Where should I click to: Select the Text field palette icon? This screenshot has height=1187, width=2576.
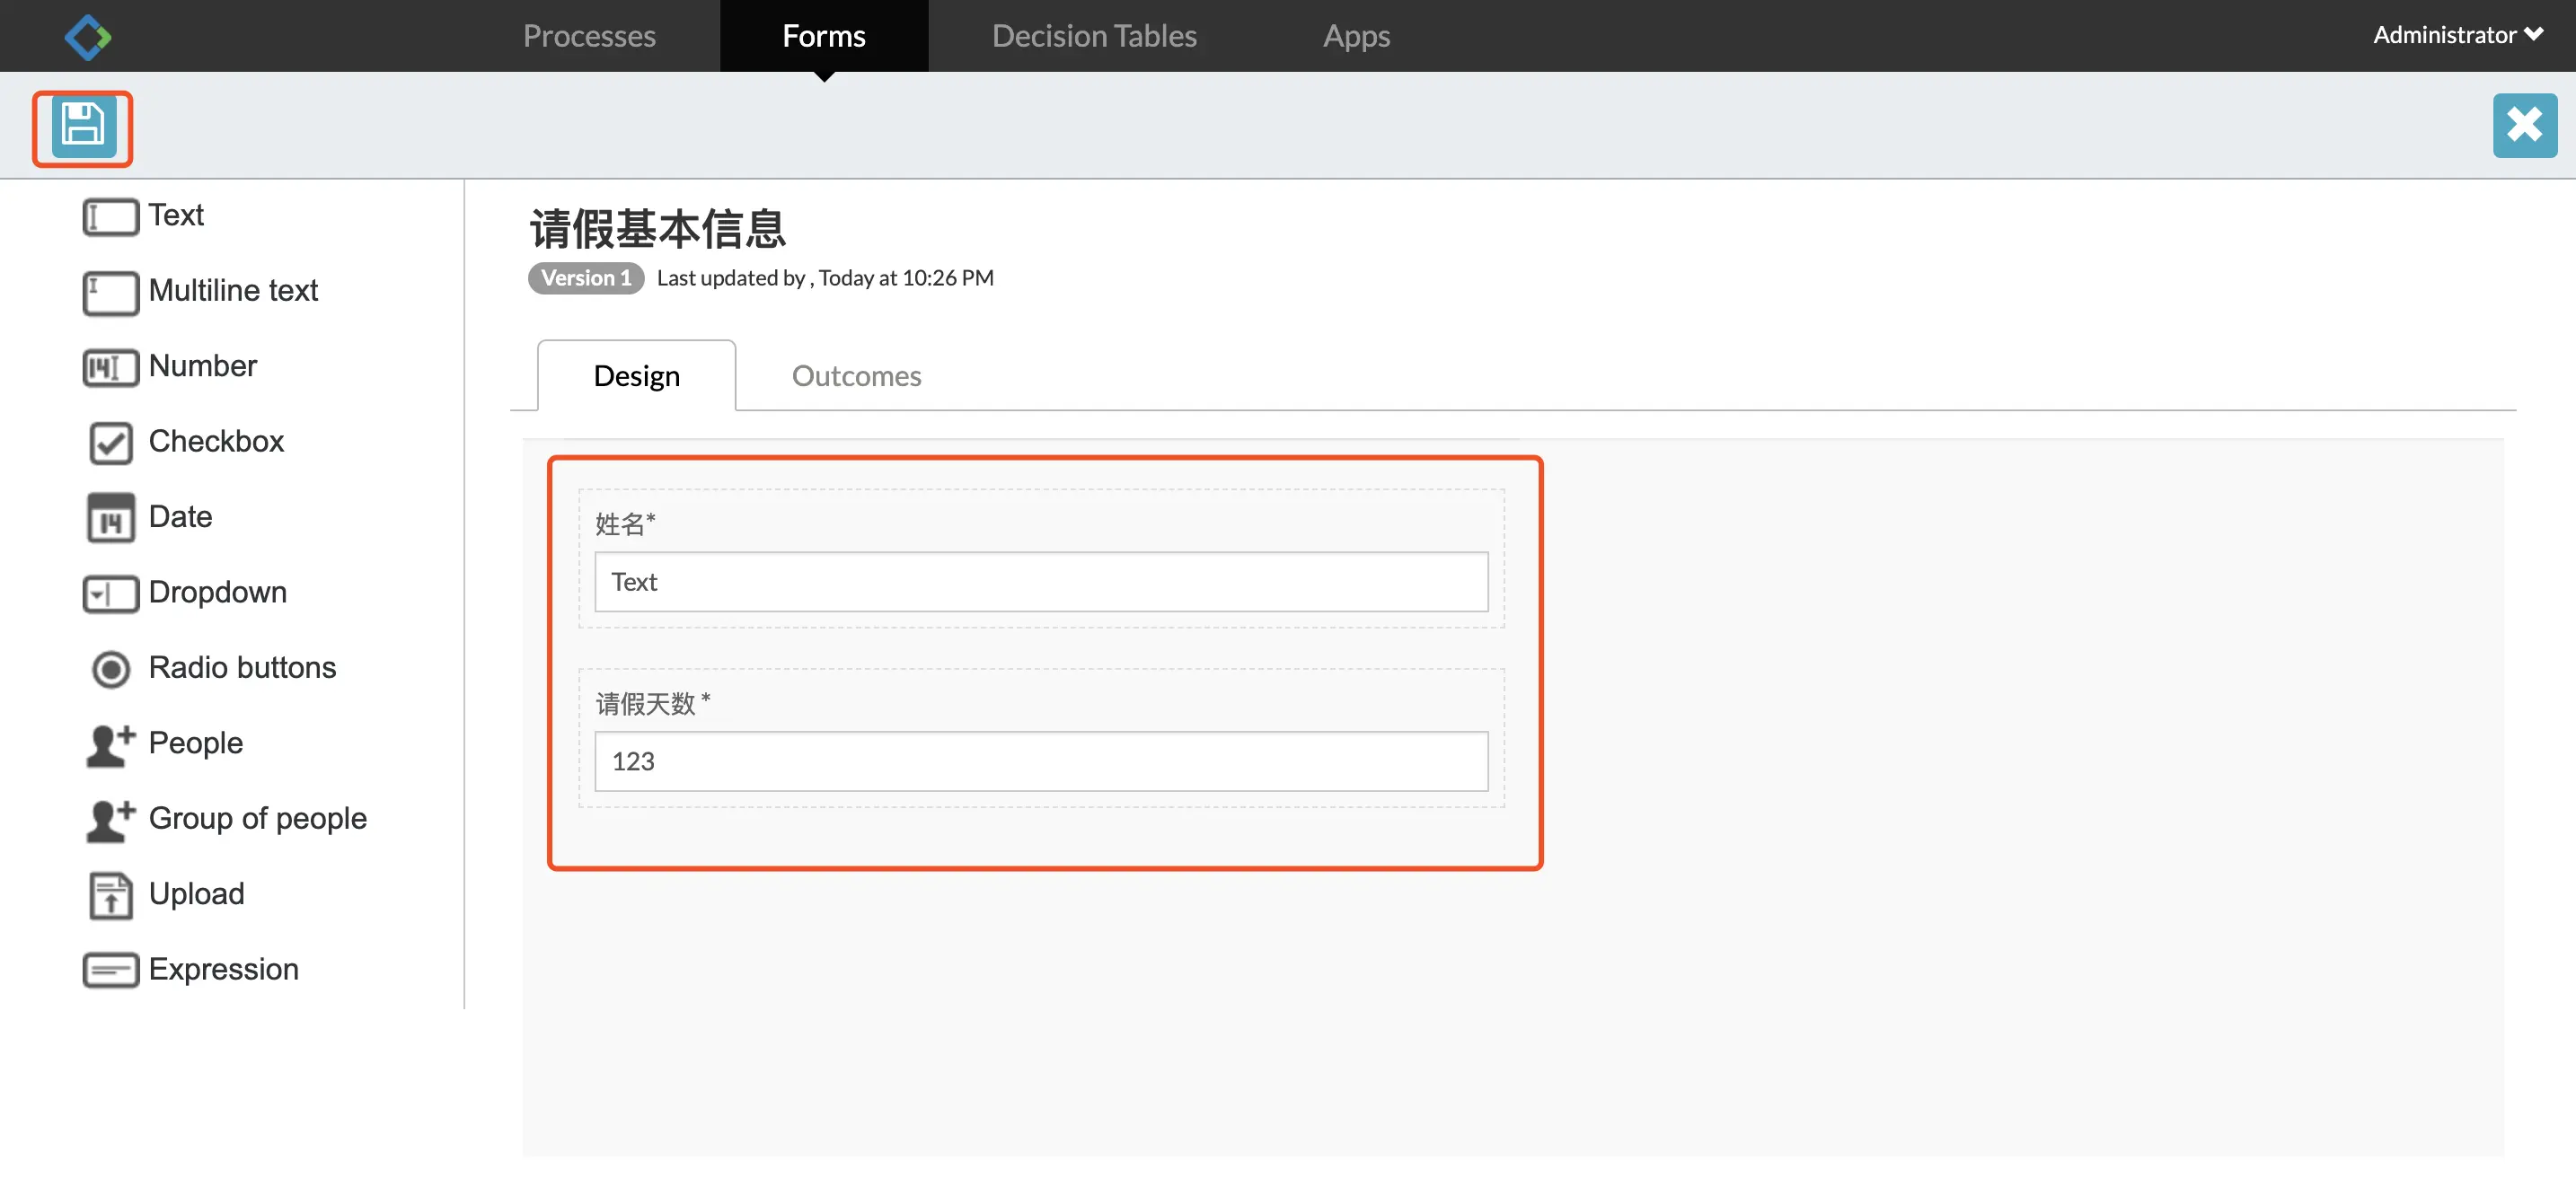(x=110, y=217)
